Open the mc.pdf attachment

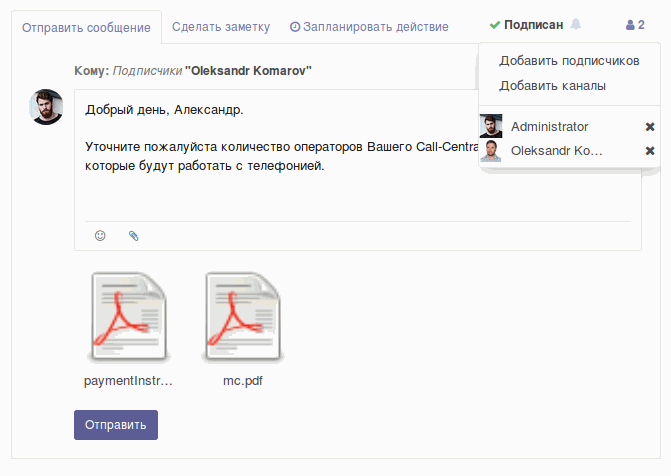pyautogui.click(x=242, y=319)
